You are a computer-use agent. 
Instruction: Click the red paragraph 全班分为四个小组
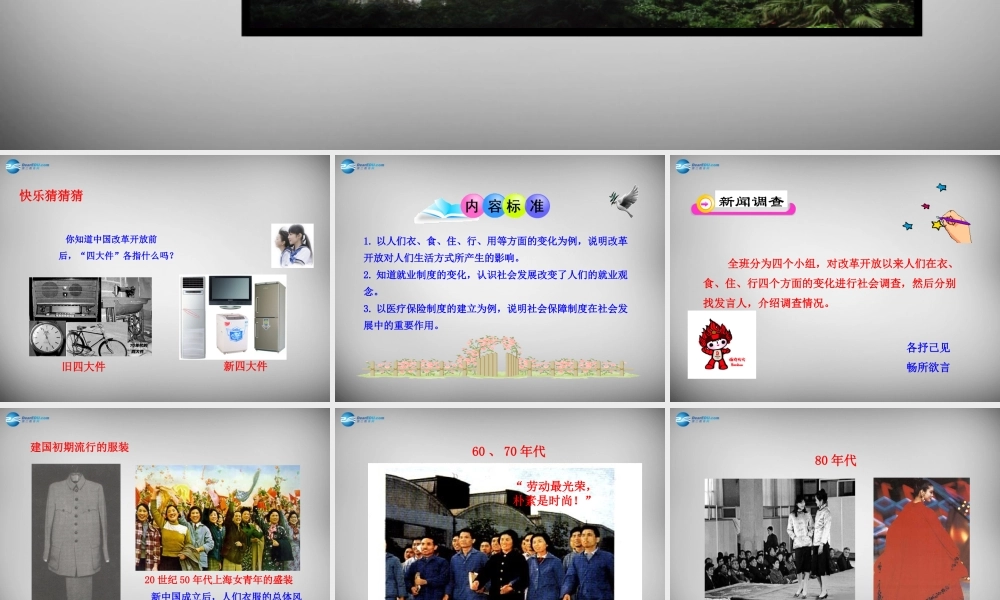point(829,283)
